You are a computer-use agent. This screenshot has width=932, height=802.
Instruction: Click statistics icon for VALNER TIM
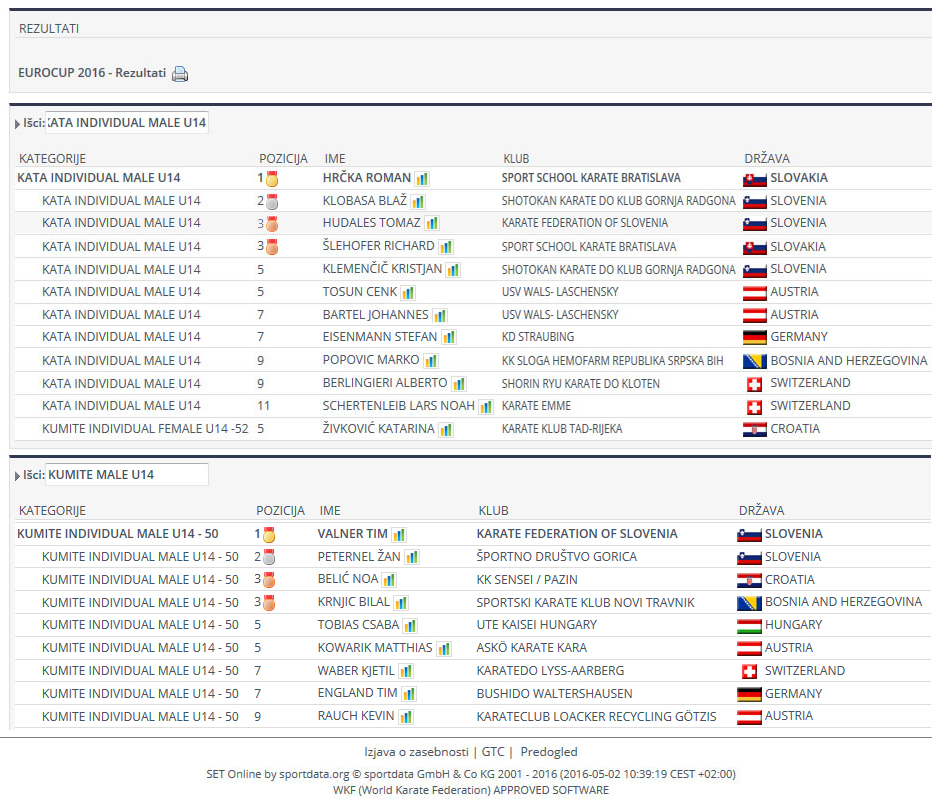(x=398, y=534)
